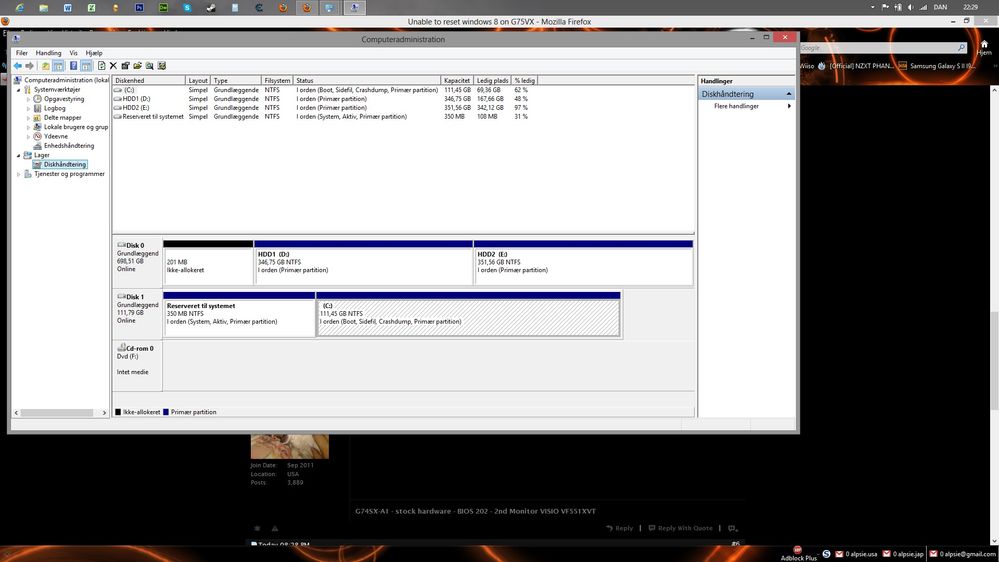Image resolution: width=999 pixels, height=562 pixels.
Task: Sort by the Status column header
Action: click(x=367, y=81)
